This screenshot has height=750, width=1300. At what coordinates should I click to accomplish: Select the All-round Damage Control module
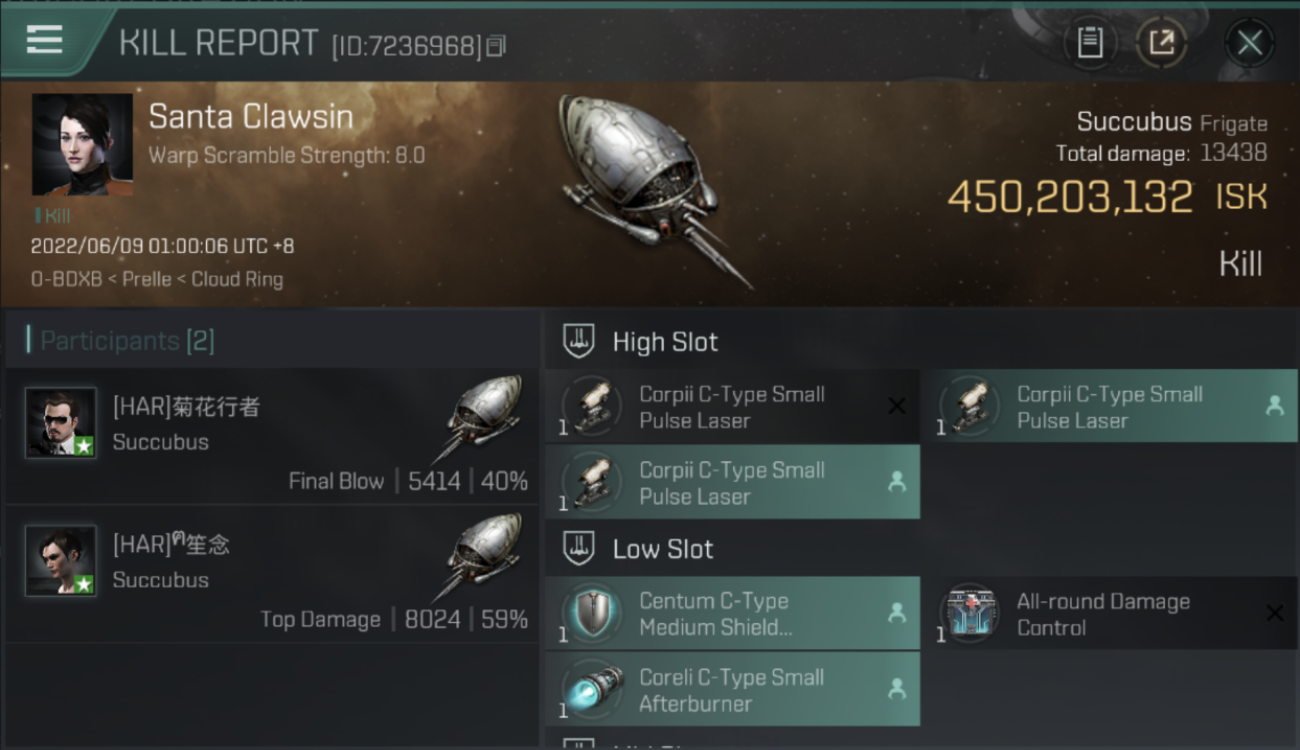pyautogui.click(x=1110, y=614)
